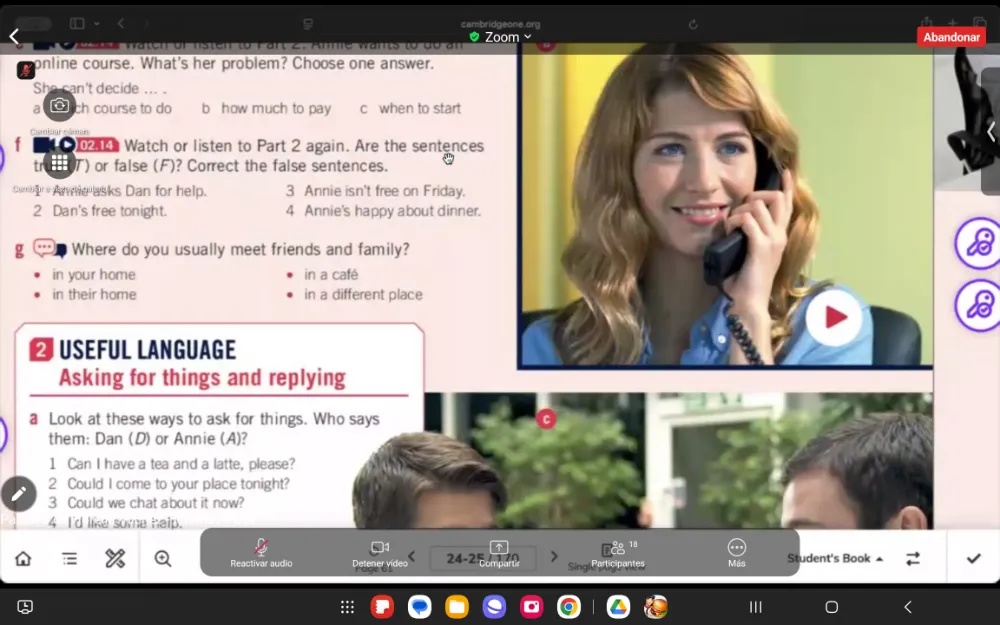
Task: Stop your camera with Detener video
Action: click(x=380, y=553)
